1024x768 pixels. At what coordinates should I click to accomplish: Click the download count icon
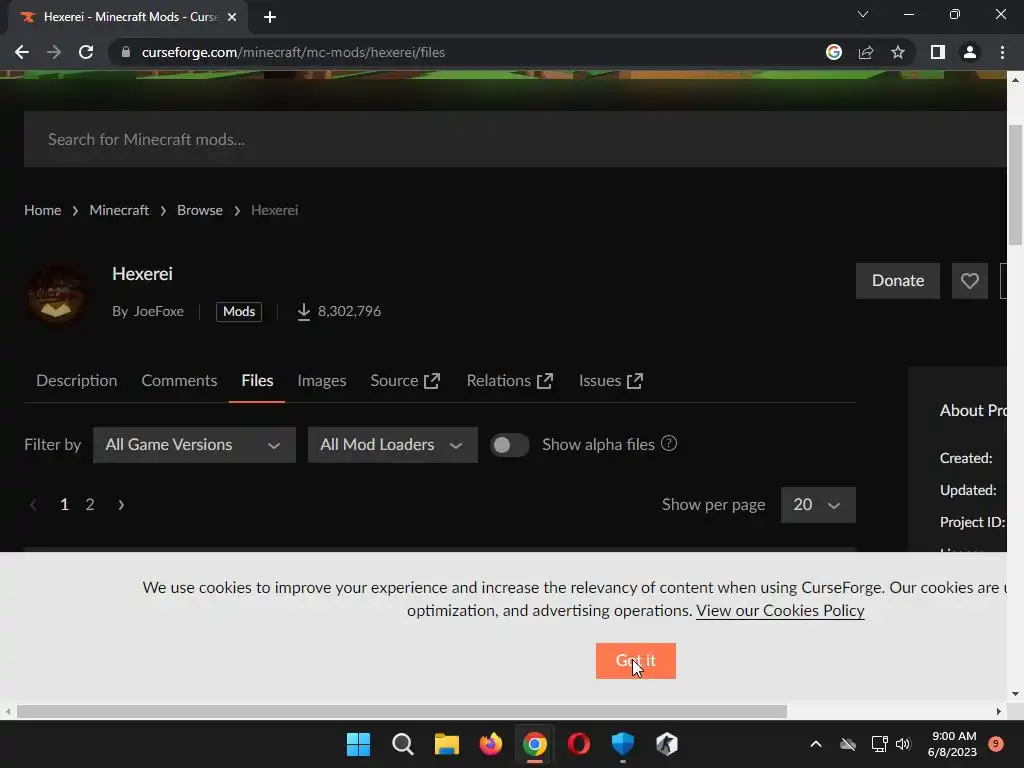coord(304,312)
